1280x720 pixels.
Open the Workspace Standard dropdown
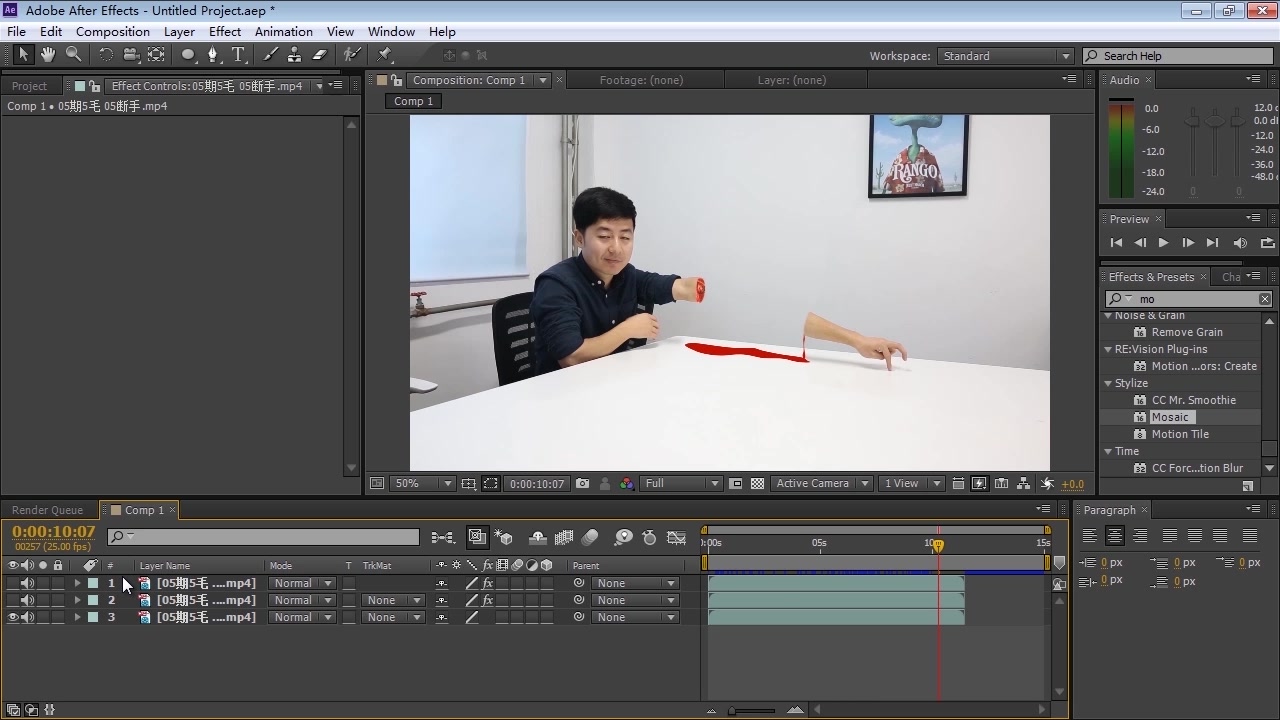click(x=1006, y=56)
